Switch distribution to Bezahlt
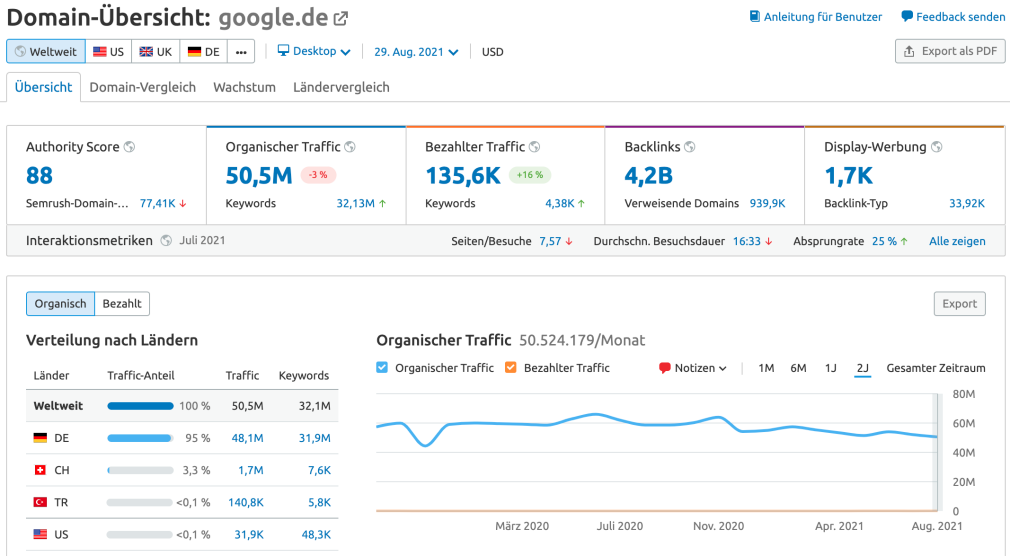The height and width of the screenshot is (556, 1010). (122, 303)
